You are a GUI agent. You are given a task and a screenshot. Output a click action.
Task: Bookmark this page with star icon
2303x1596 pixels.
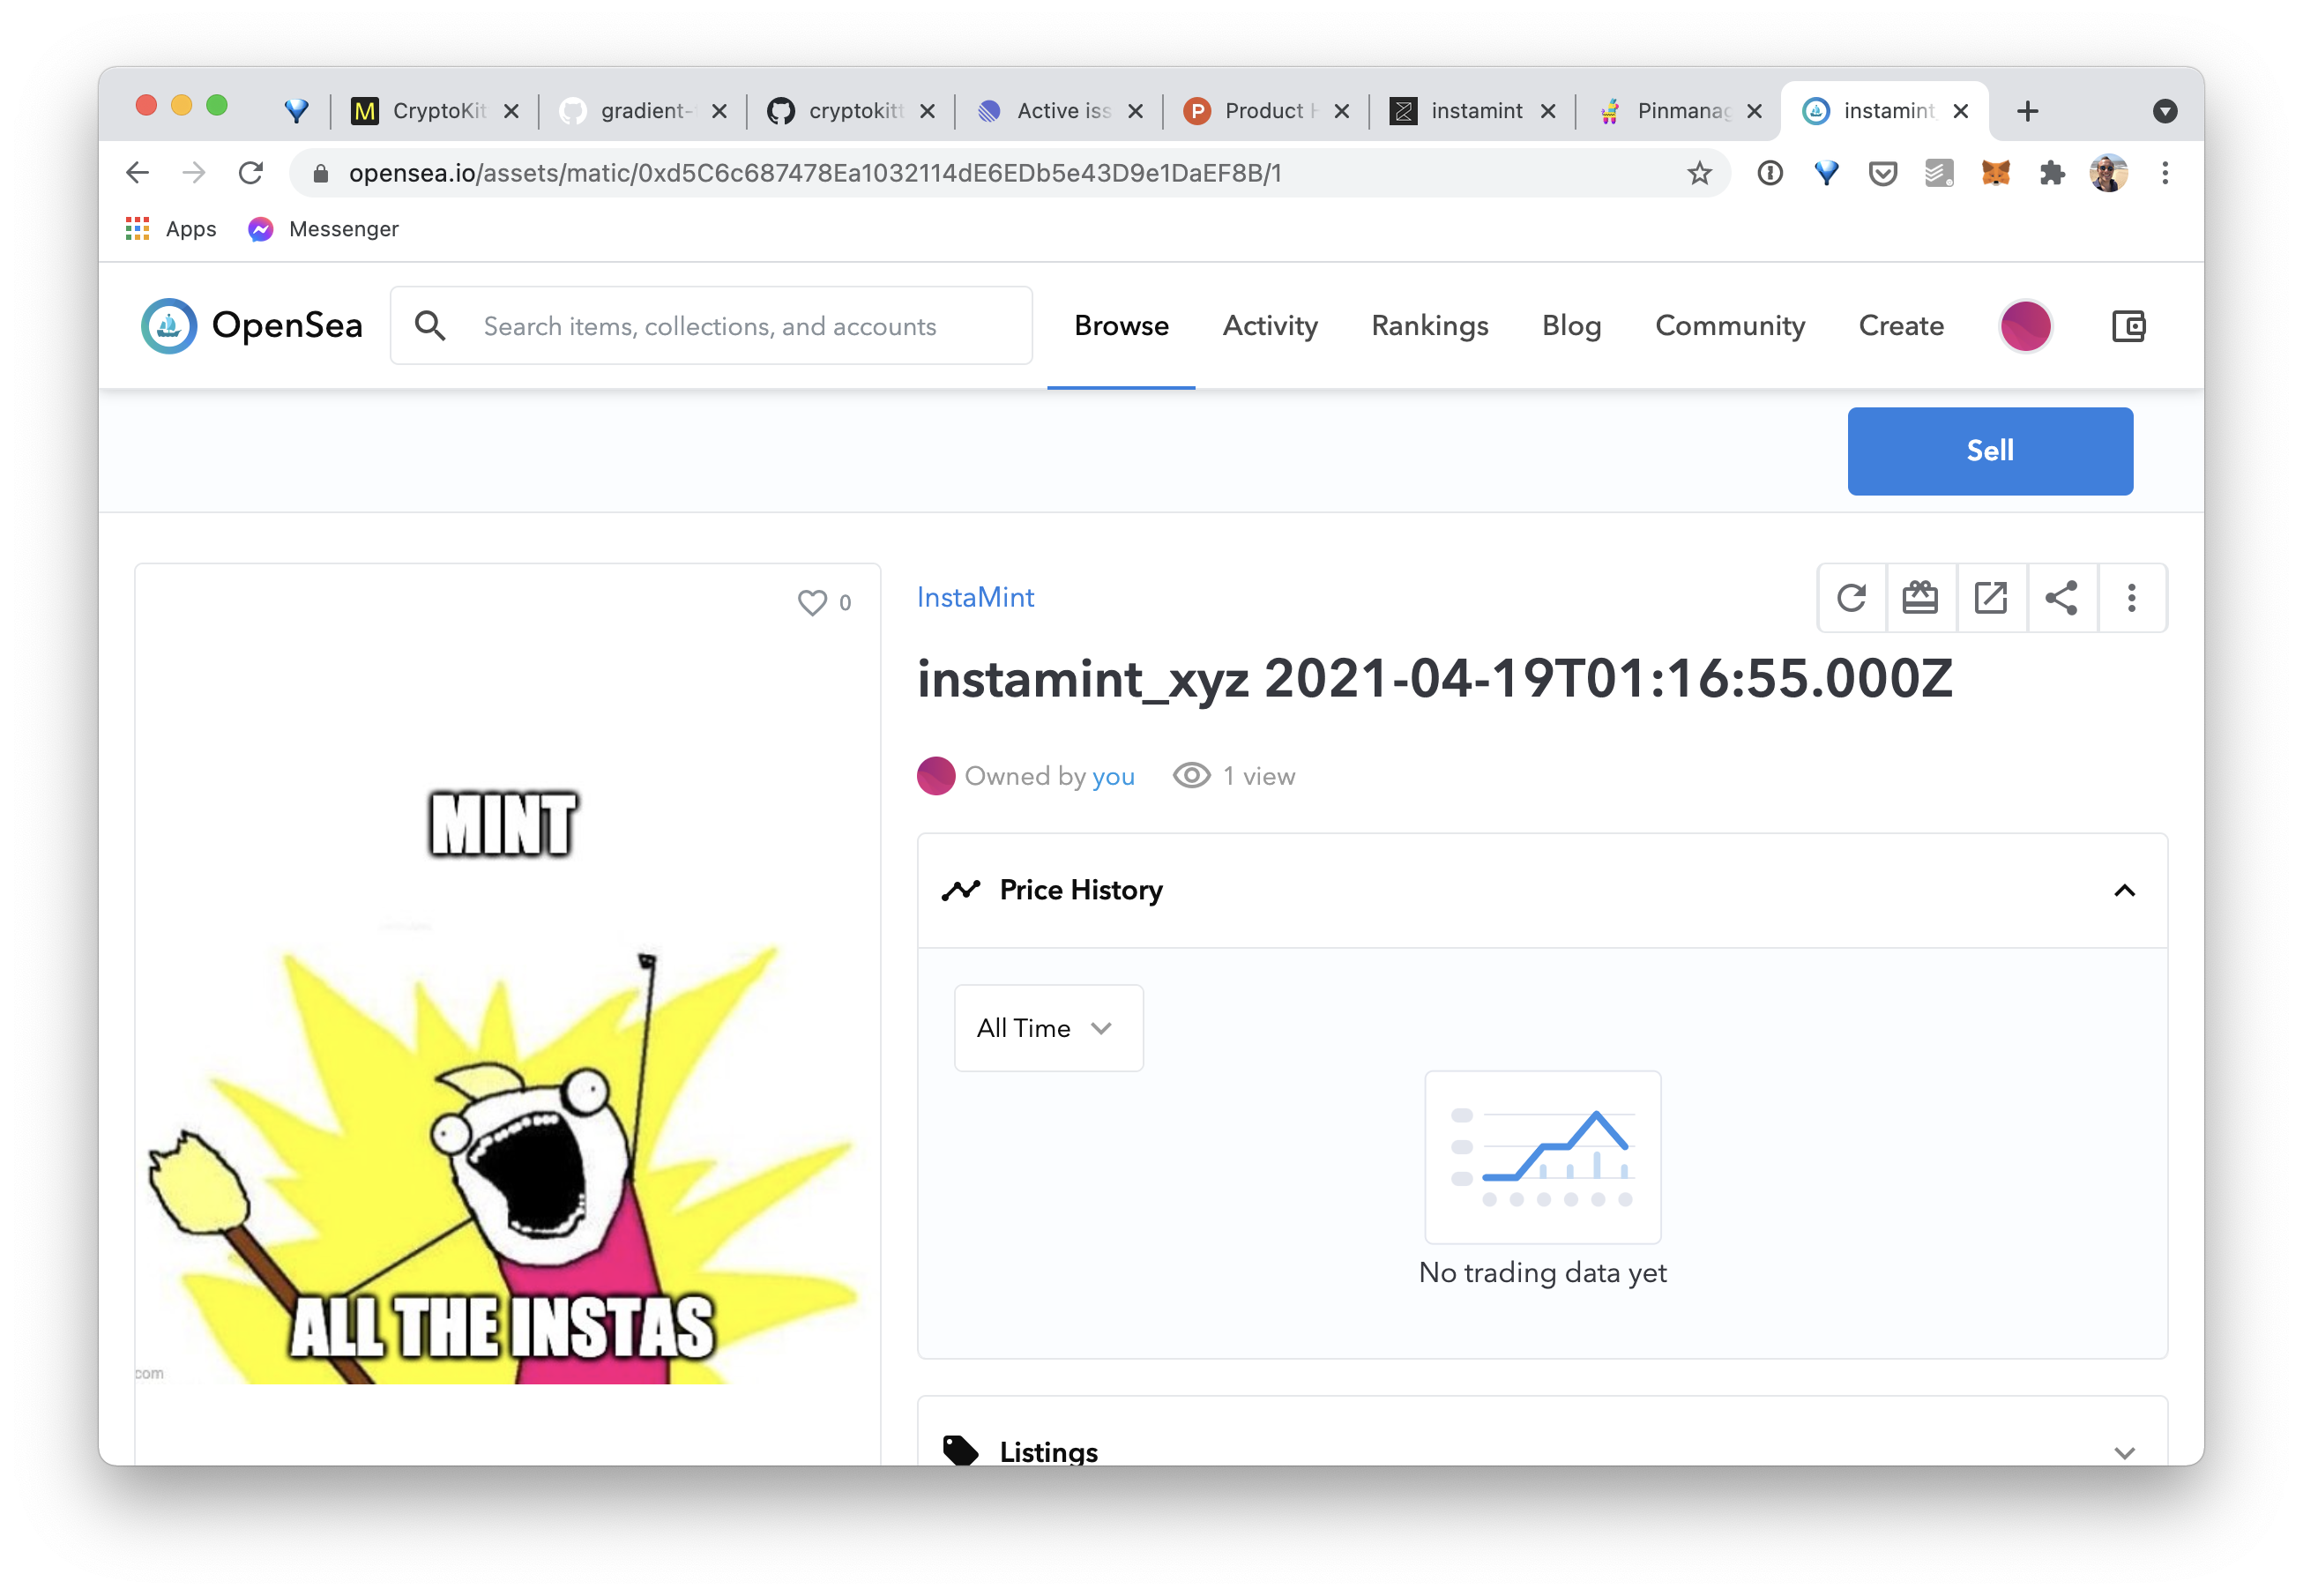[x=1699, y=173]
